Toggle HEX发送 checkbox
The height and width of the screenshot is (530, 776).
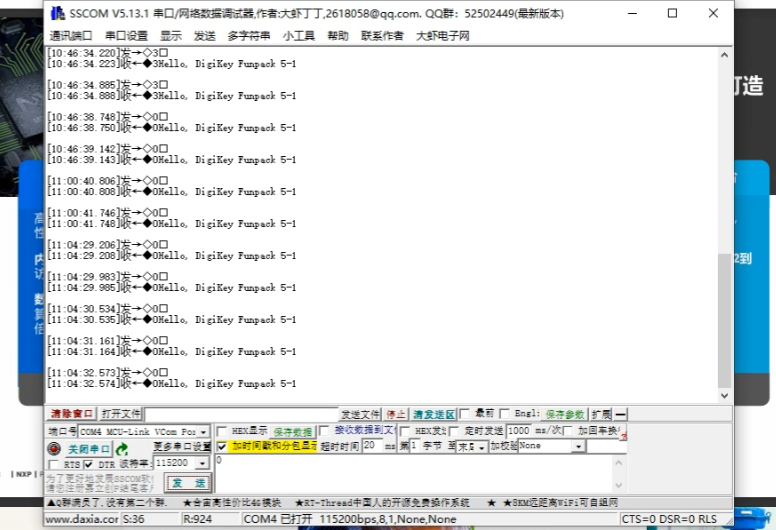click(404, 431)
